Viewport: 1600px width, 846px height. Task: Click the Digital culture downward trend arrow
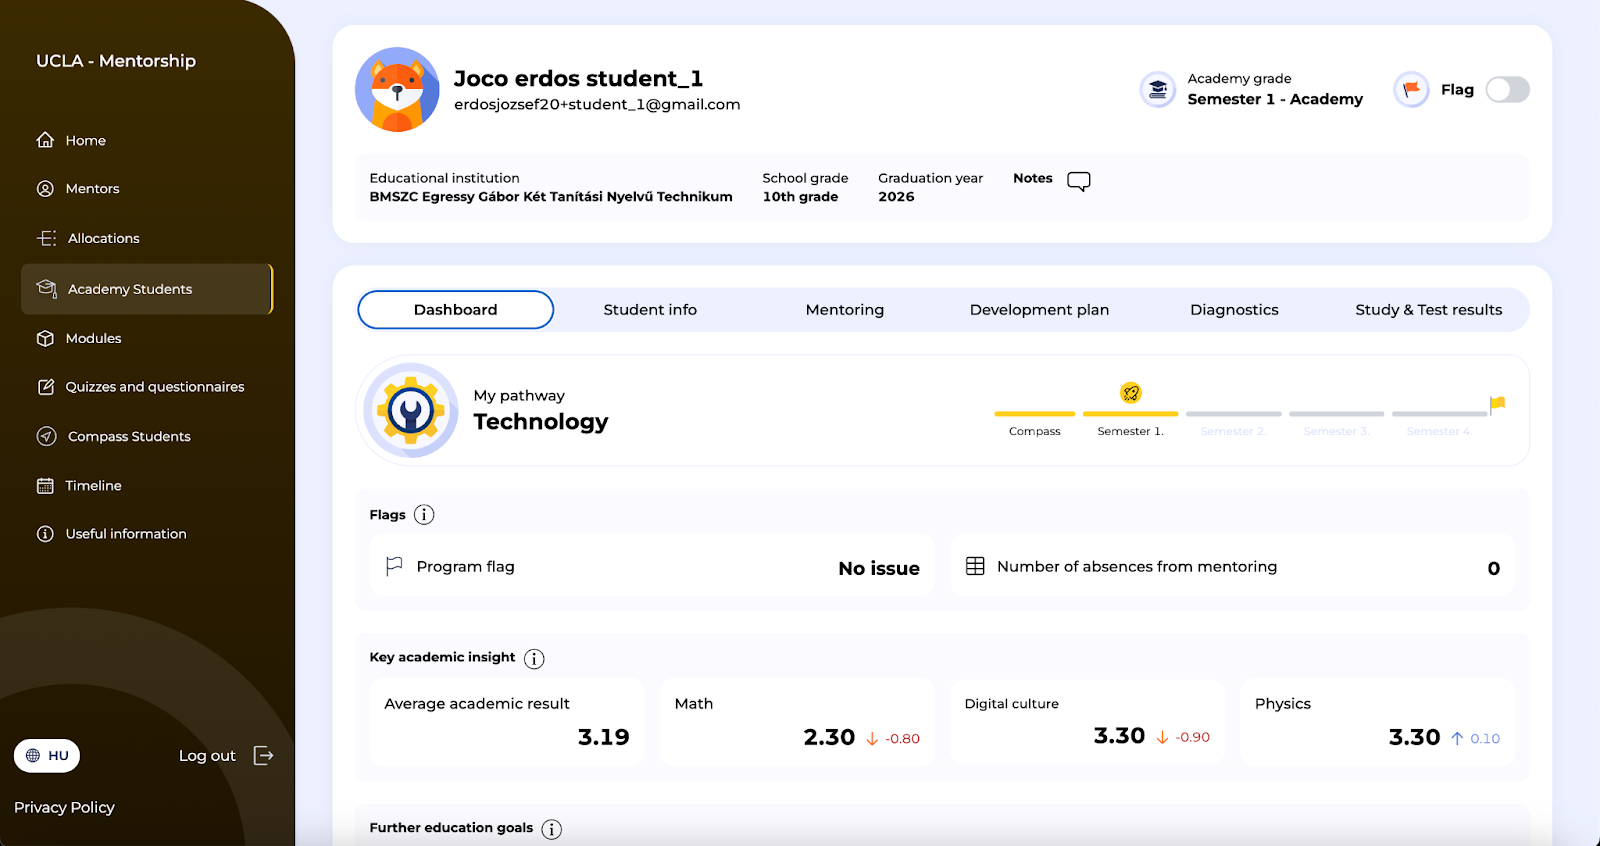click(x=1162, y=737)
